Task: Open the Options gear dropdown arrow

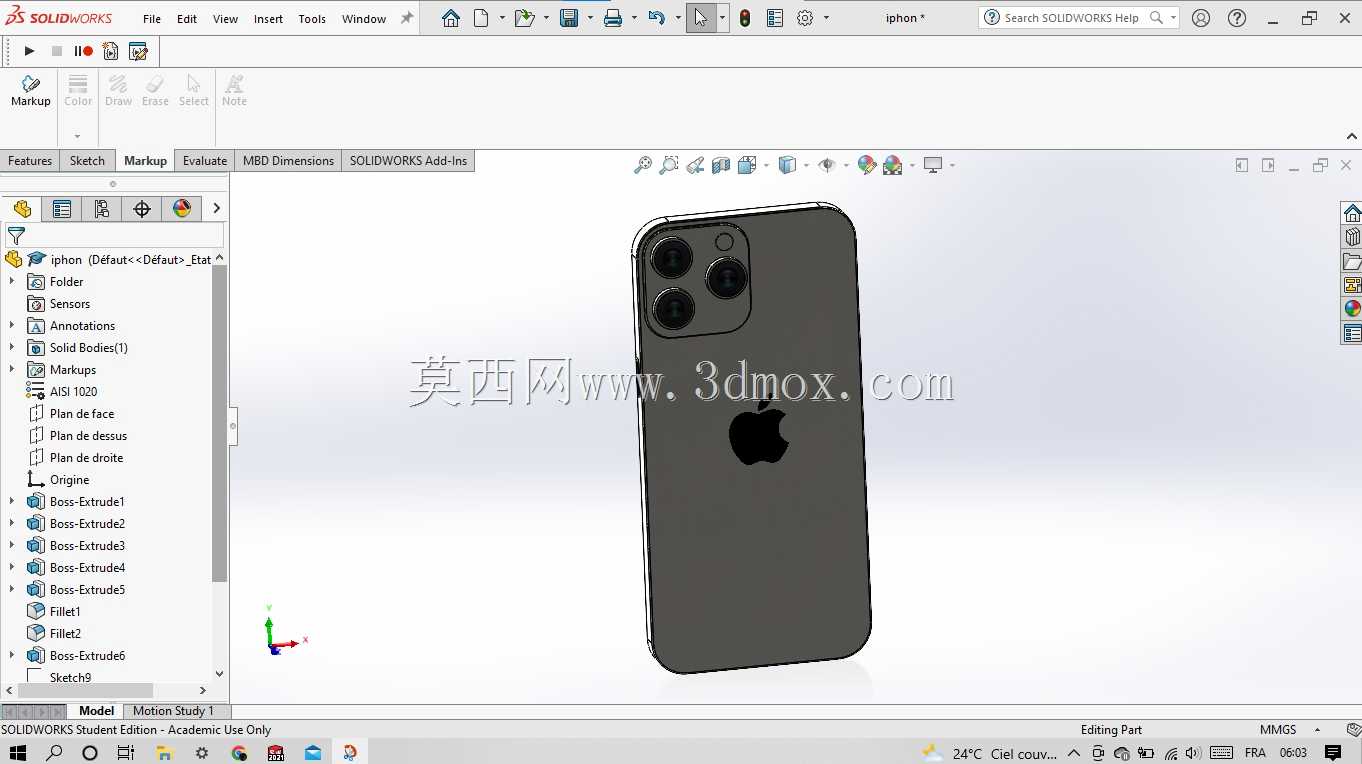Action: [826, 18]
